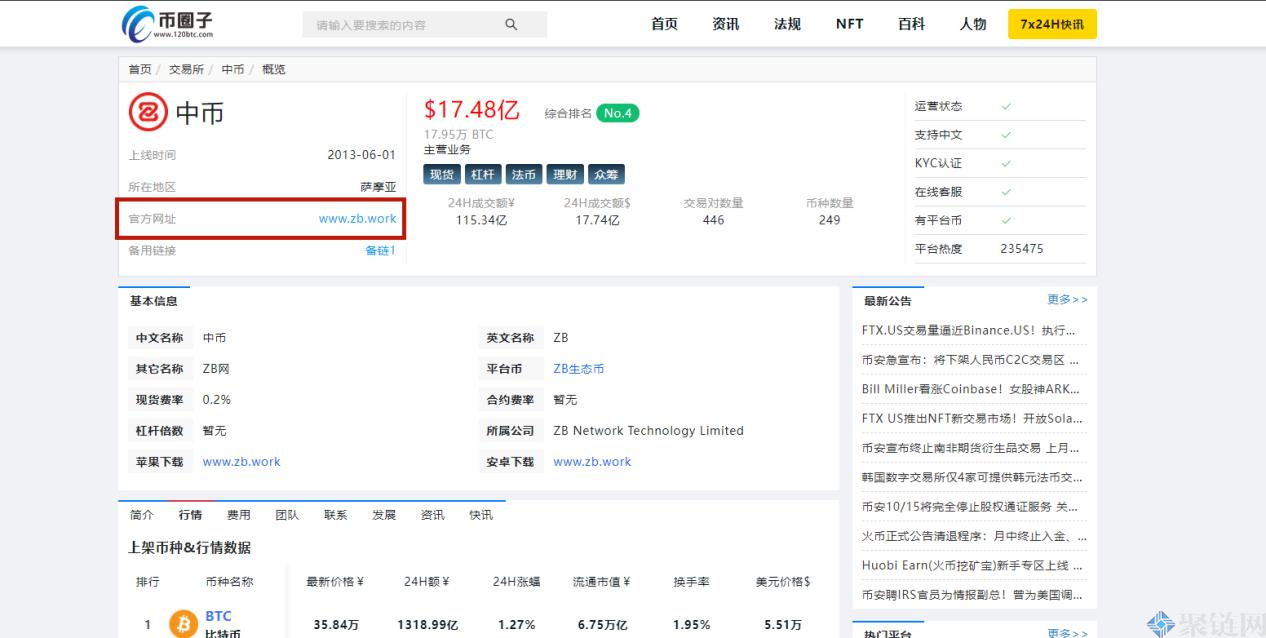The image size is (1266, 638).
Task: Open 百科 in top navigation
Action: (911, 24)
